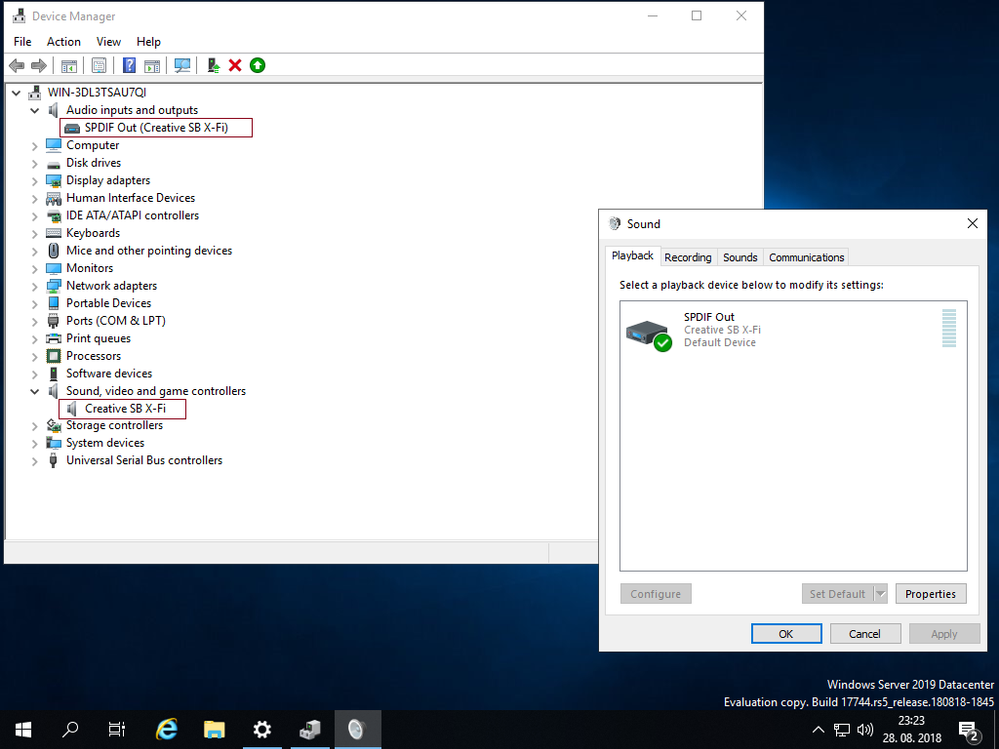Expand Mice and other pointing devices
The image size is (999, 749).
(34, 252)
